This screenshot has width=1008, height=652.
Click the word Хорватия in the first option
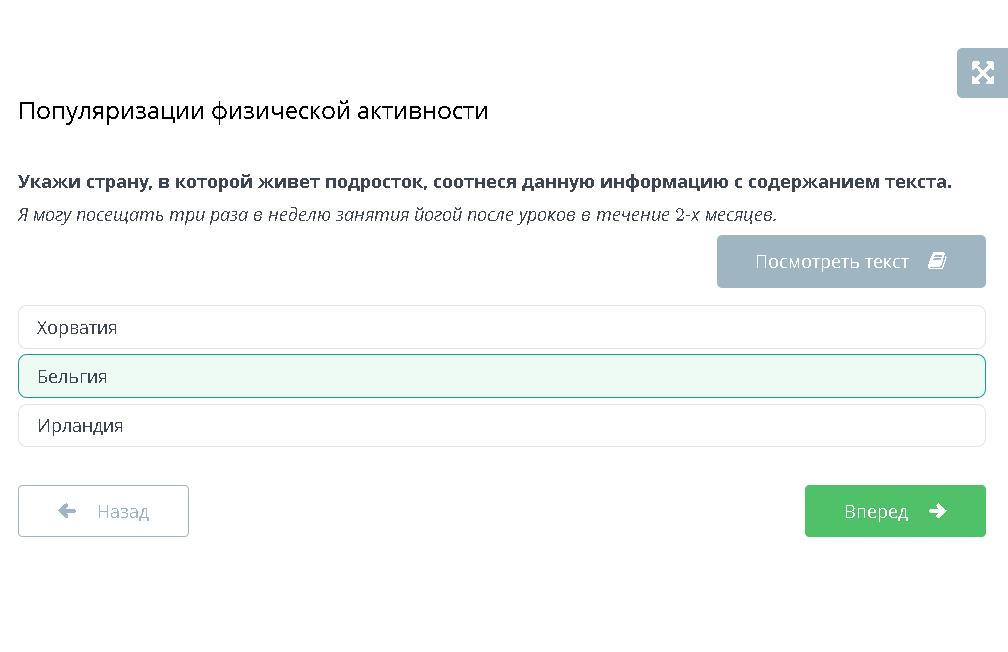77,328
